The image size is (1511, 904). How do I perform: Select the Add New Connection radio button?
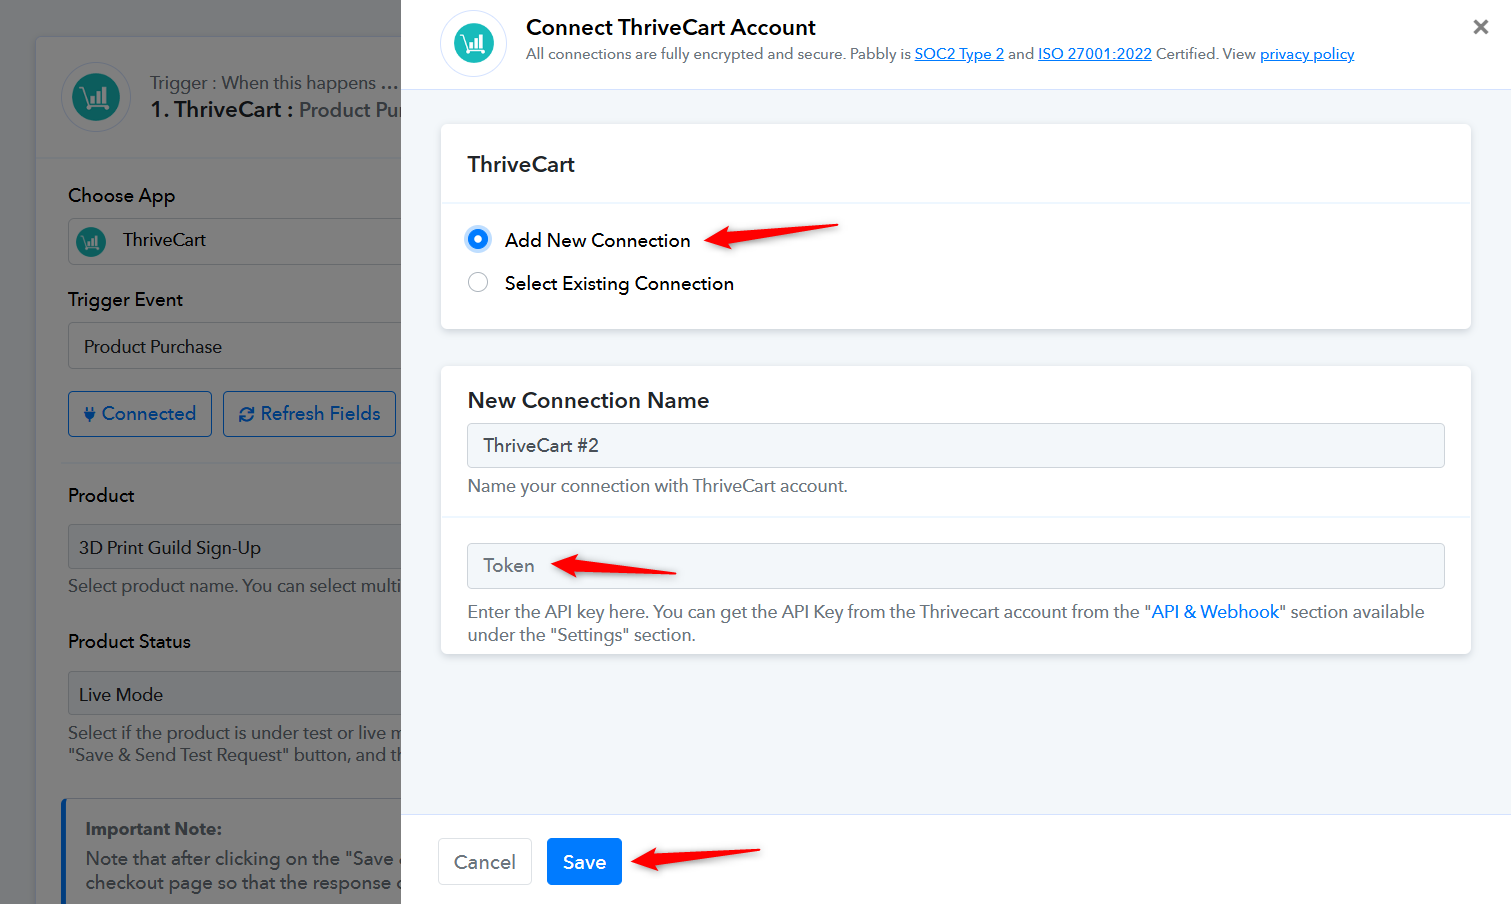pos(478,239)
